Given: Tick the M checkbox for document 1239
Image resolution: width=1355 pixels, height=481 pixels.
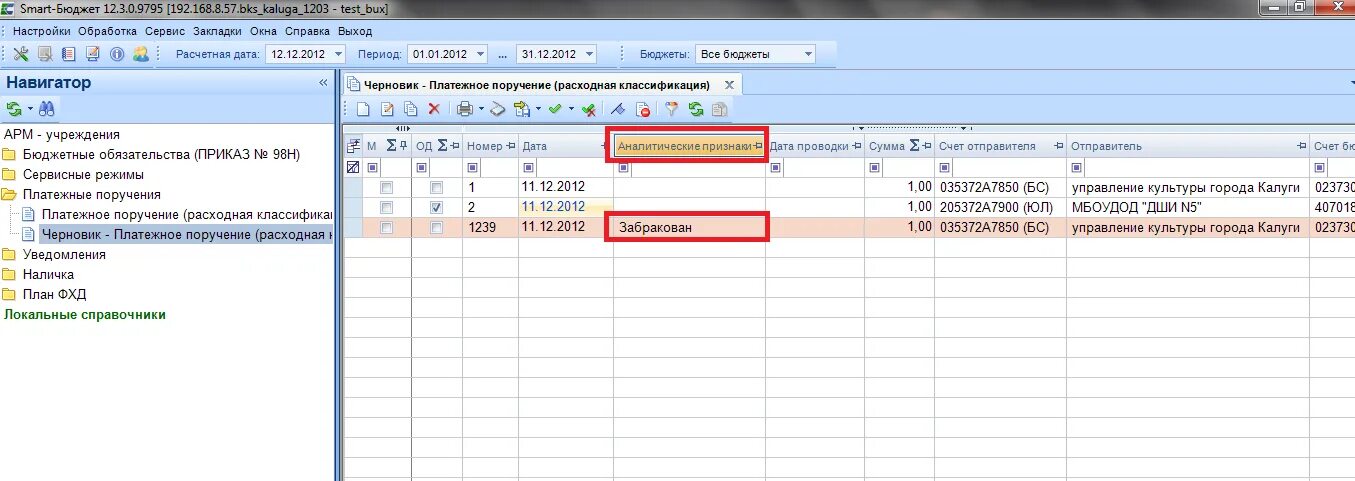Looking at the screenshot, I should 386,227.
